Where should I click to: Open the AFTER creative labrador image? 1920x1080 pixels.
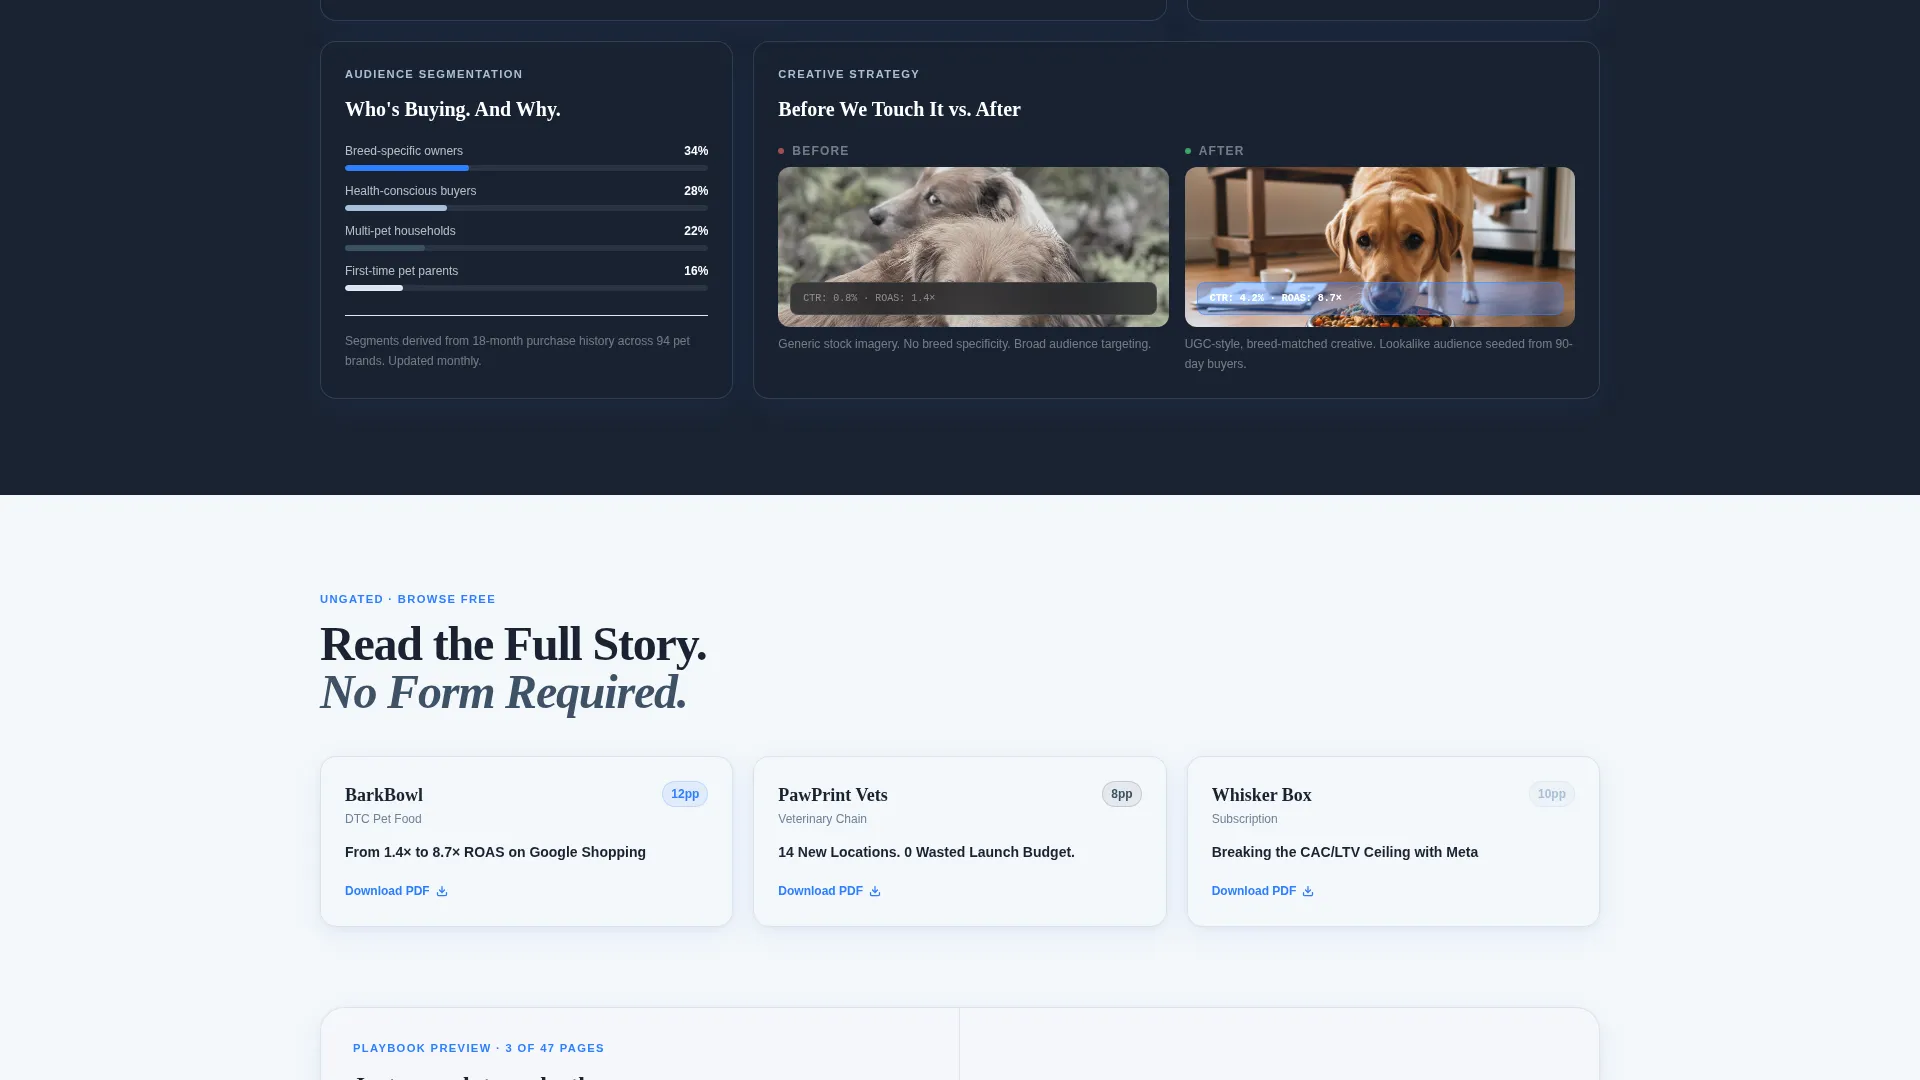[1380, 247]
